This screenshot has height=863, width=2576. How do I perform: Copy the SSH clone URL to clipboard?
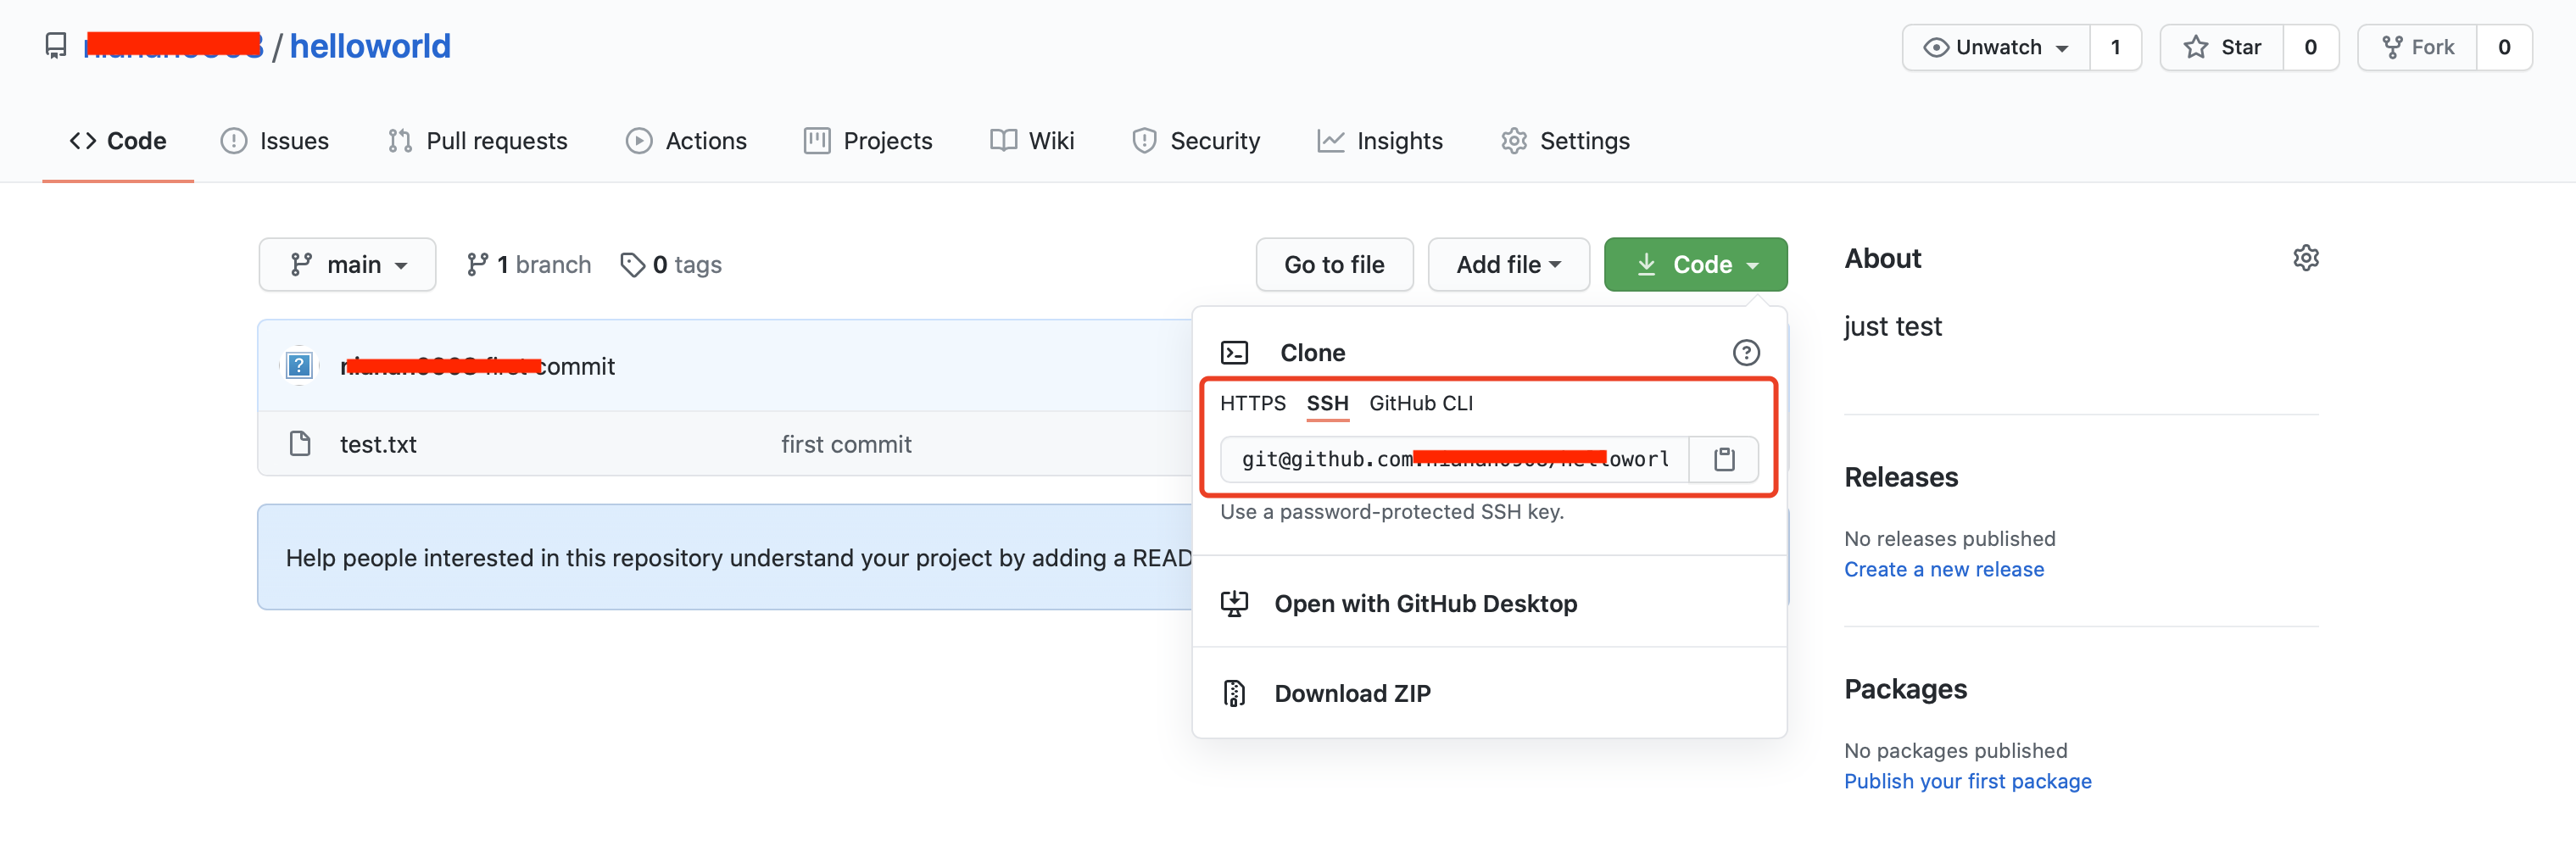(1723, 459)
